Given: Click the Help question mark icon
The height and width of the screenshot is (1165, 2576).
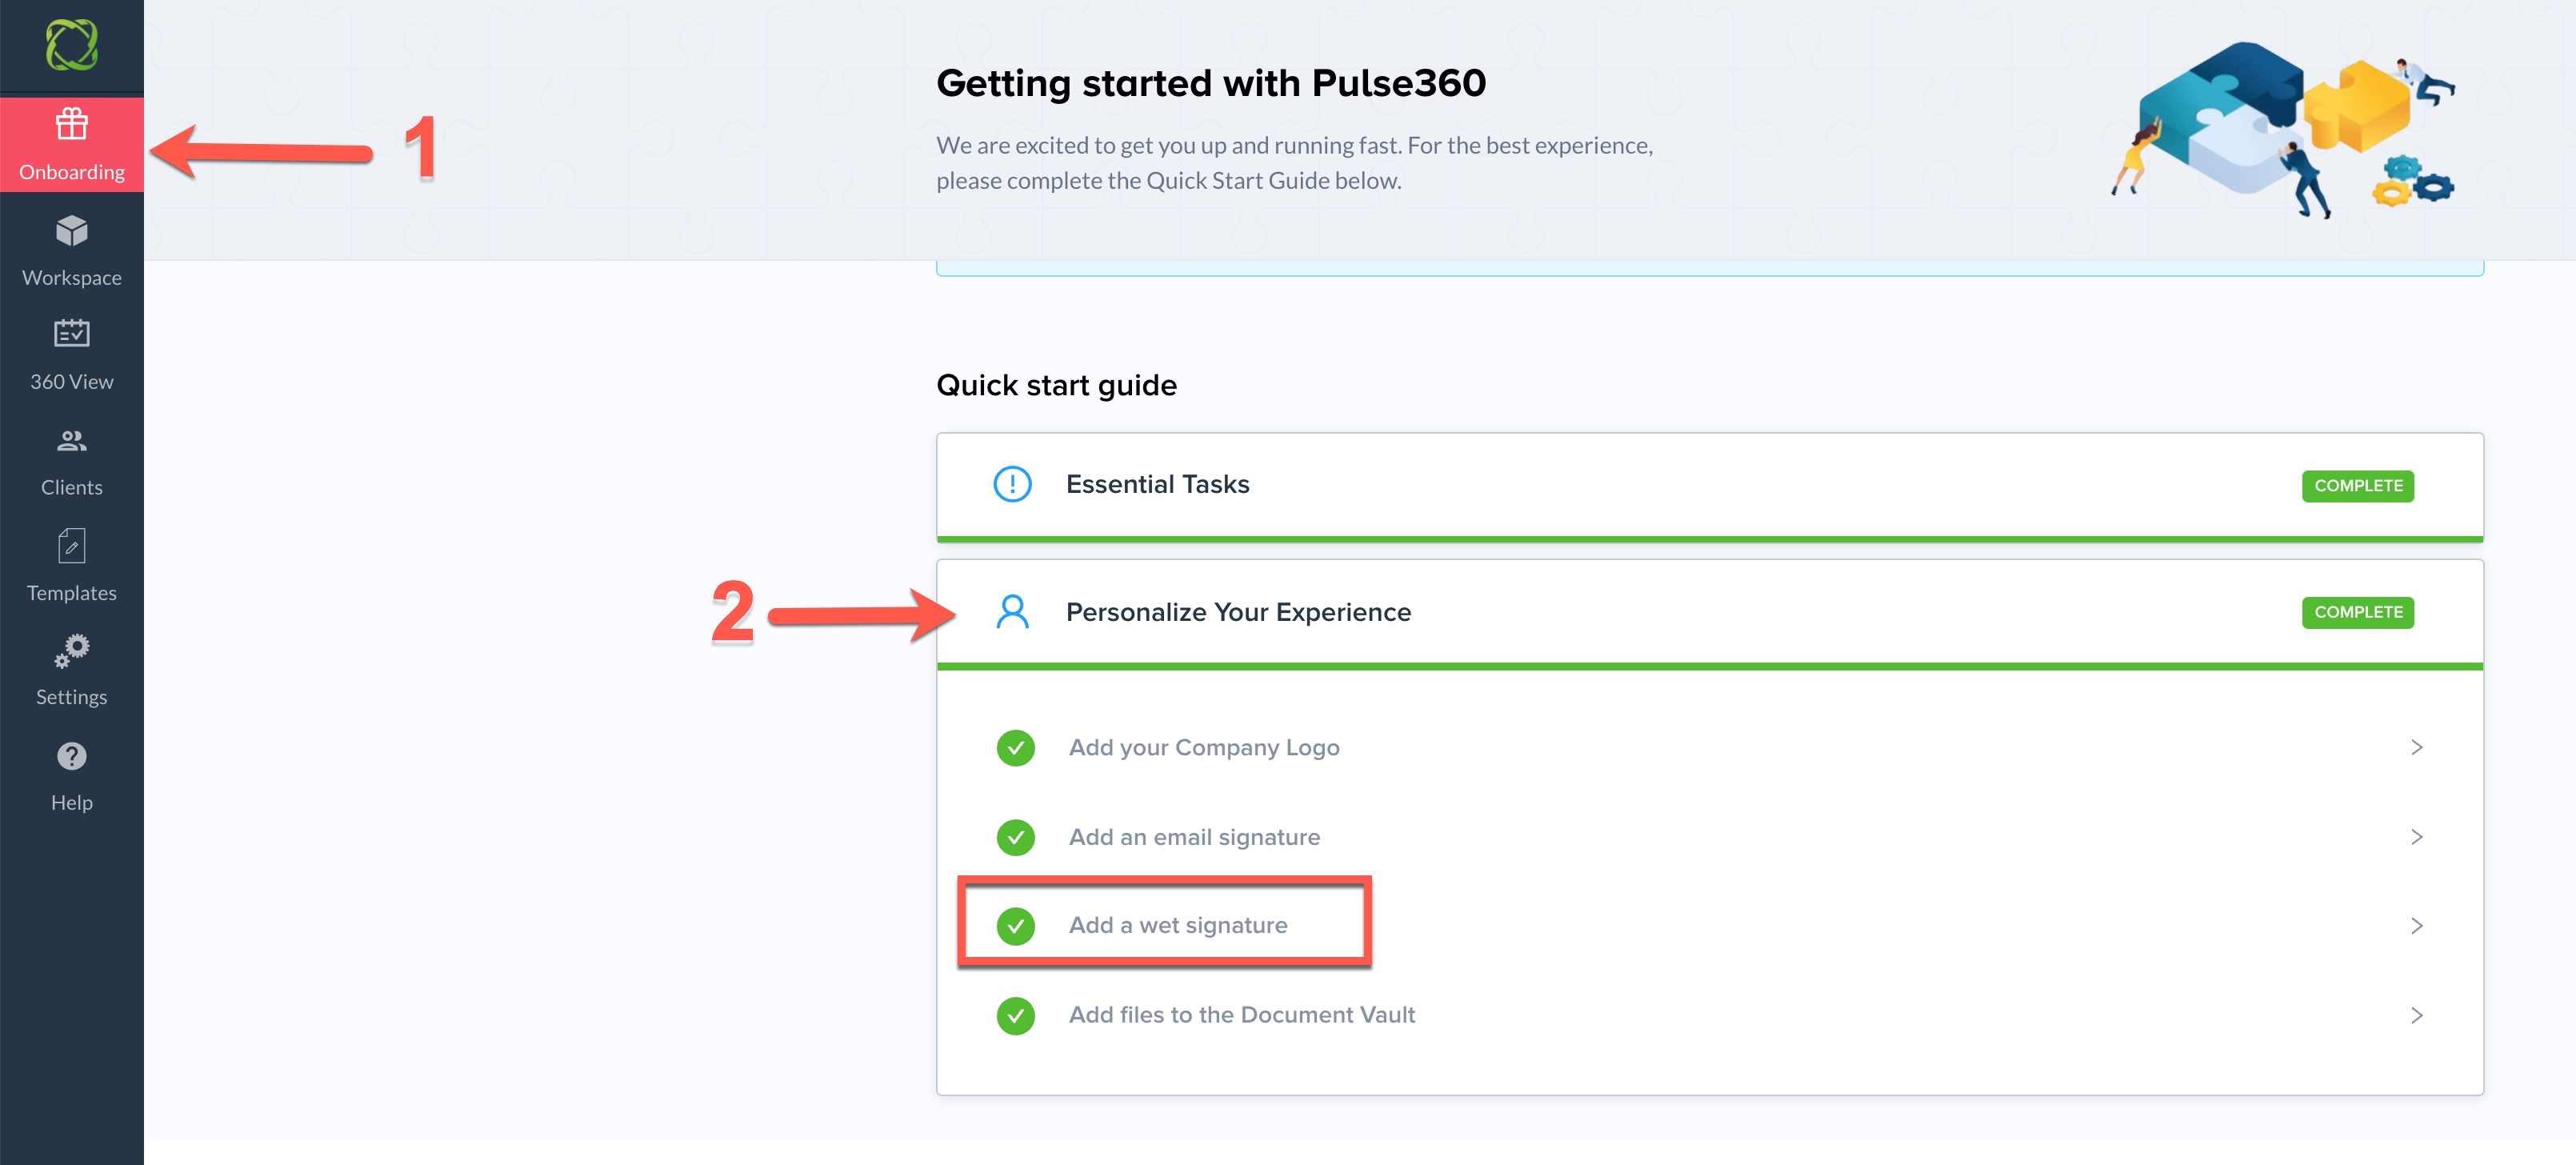Looking at the screenshot, I should click(71, 756).
